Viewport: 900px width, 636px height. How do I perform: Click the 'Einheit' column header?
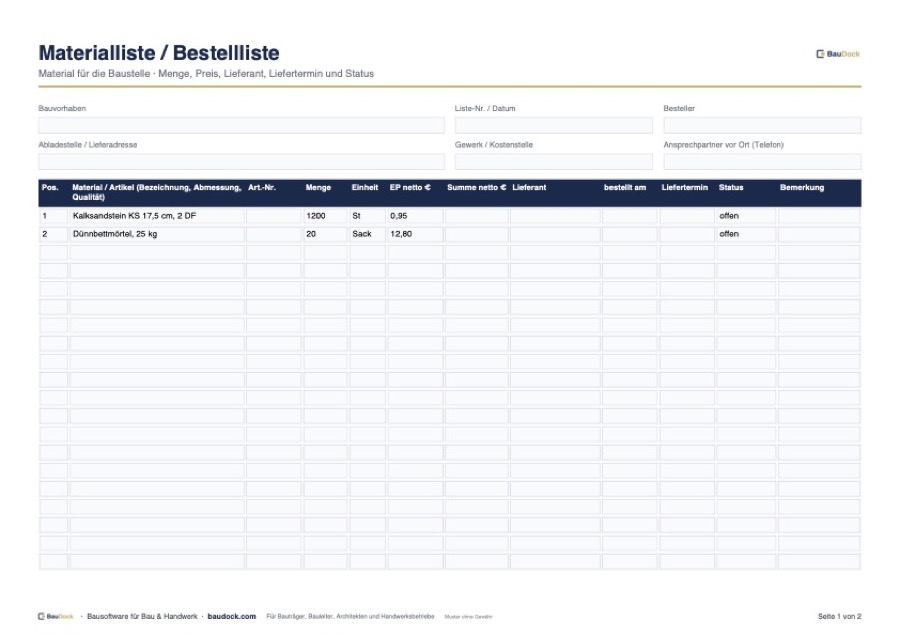364,188
